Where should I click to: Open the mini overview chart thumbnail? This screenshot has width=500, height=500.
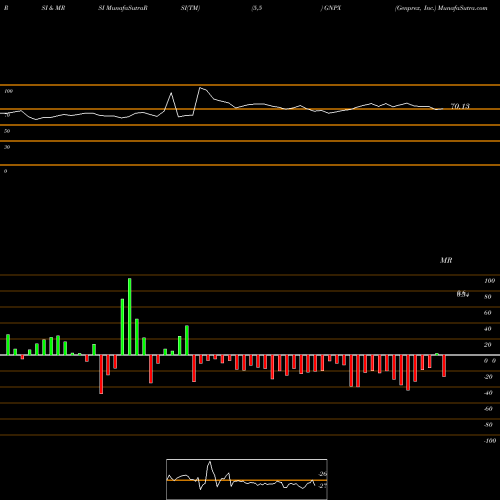coord(247,479)
